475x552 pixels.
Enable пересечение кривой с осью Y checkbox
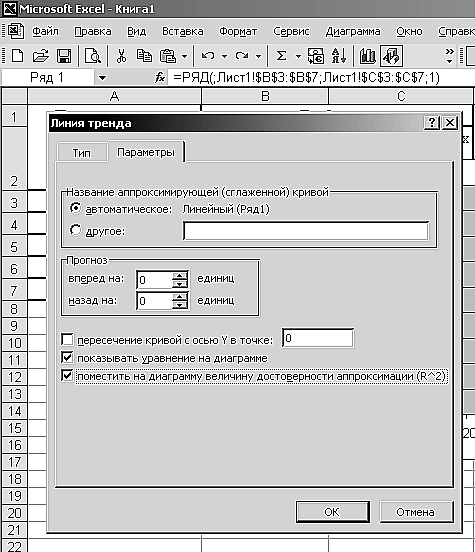click(67, 340)
